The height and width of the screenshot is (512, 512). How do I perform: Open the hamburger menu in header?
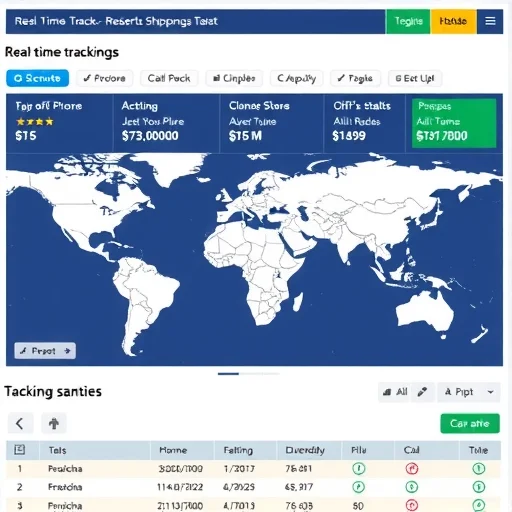tap(490, 21)
